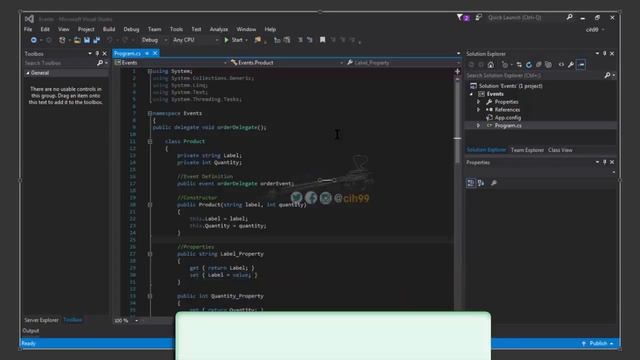Click Properties panel Property Pages wrench icon

point(494,183)
